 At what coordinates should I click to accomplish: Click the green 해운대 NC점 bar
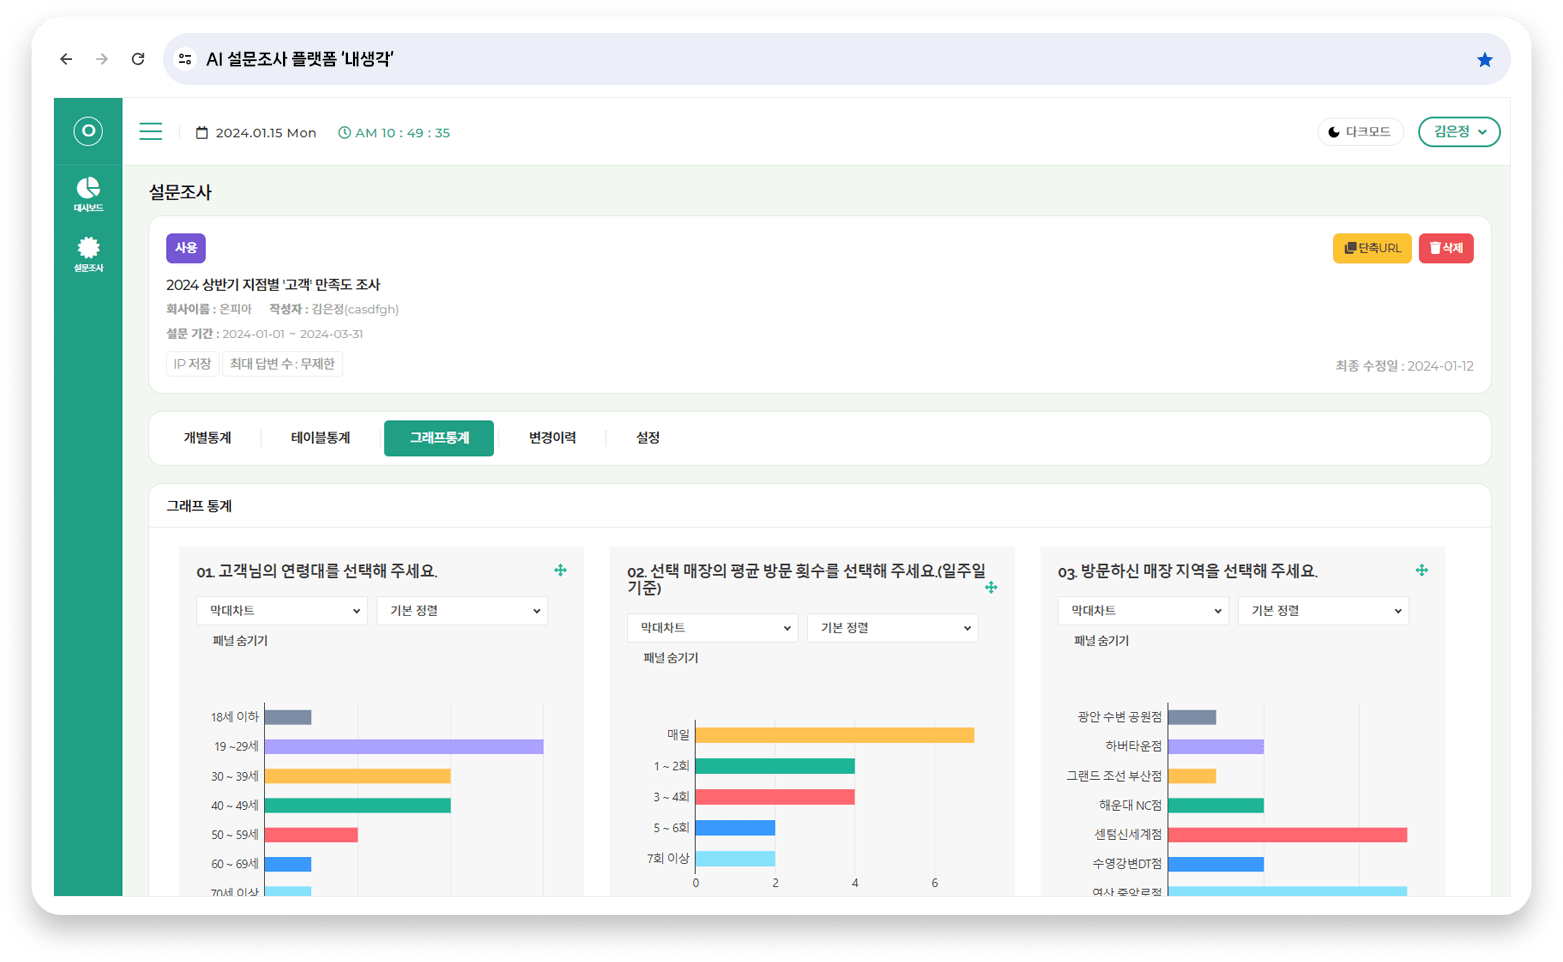pyautogui.click(x=1216, y=805)
